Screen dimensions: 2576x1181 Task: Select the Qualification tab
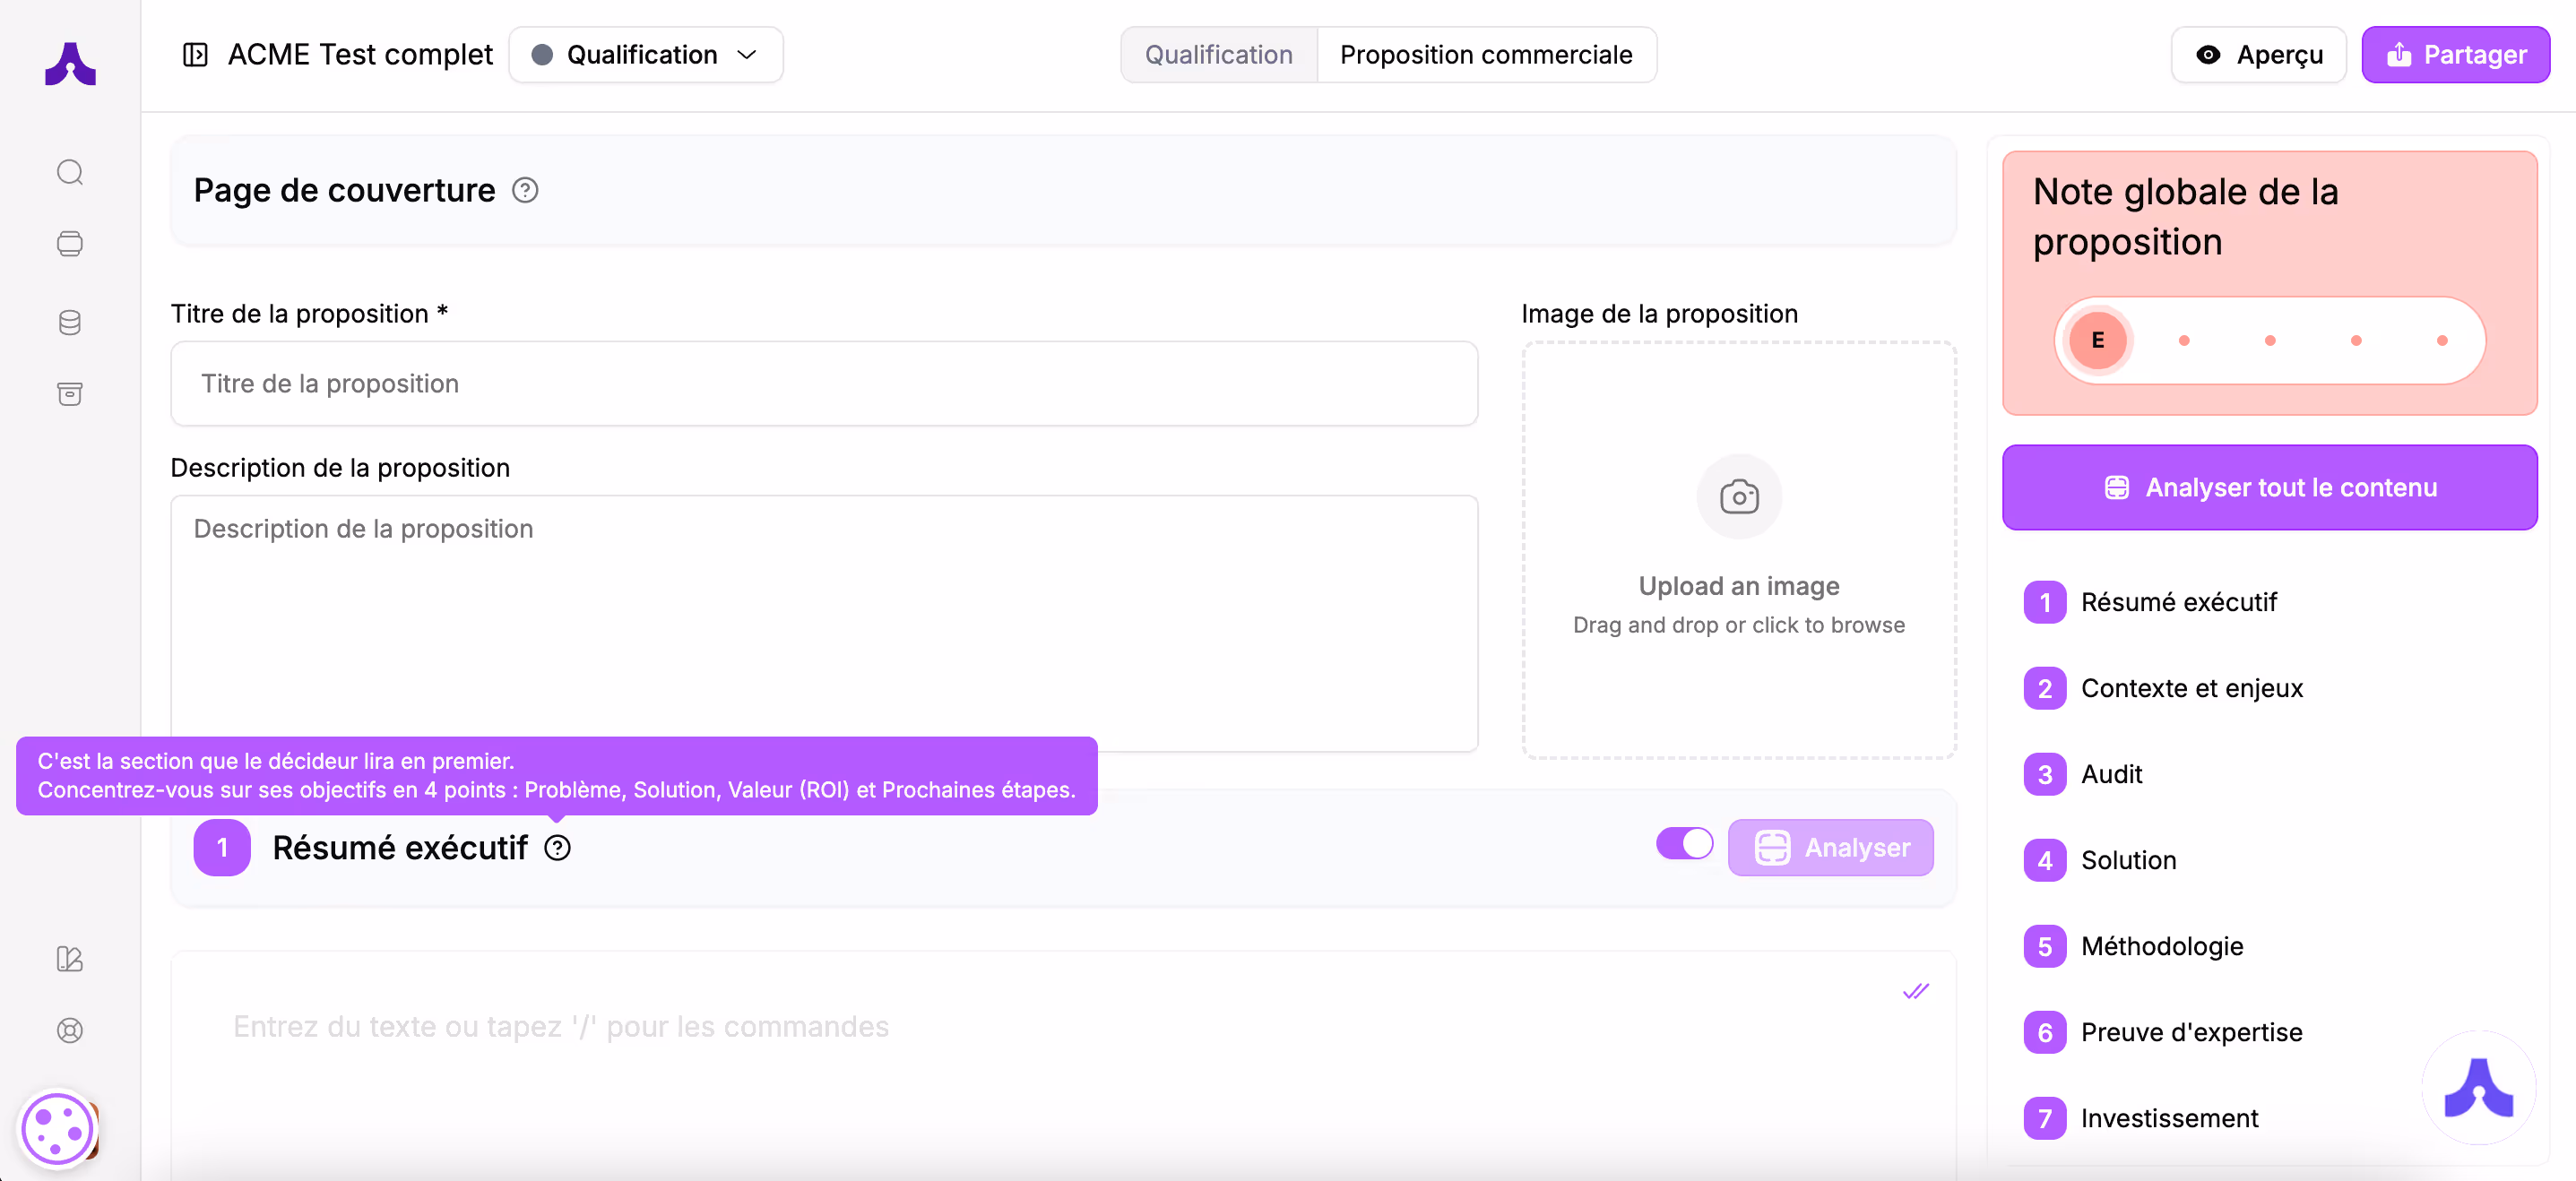1218,54
